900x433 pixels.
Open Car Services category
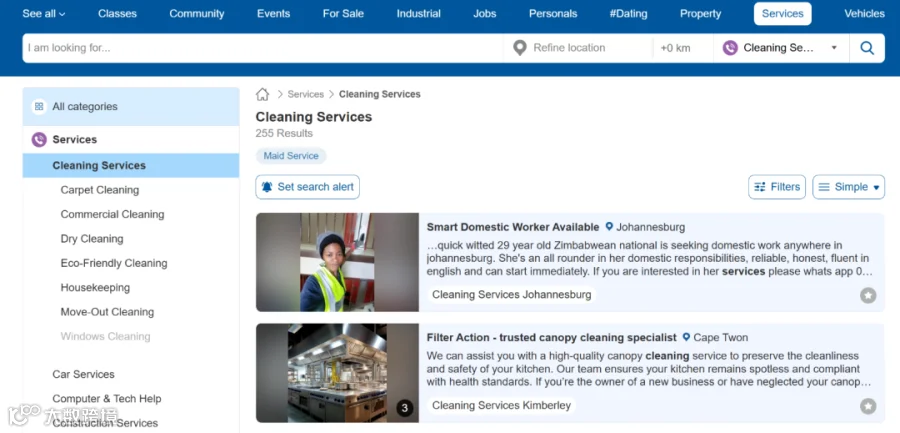(83, 374)
